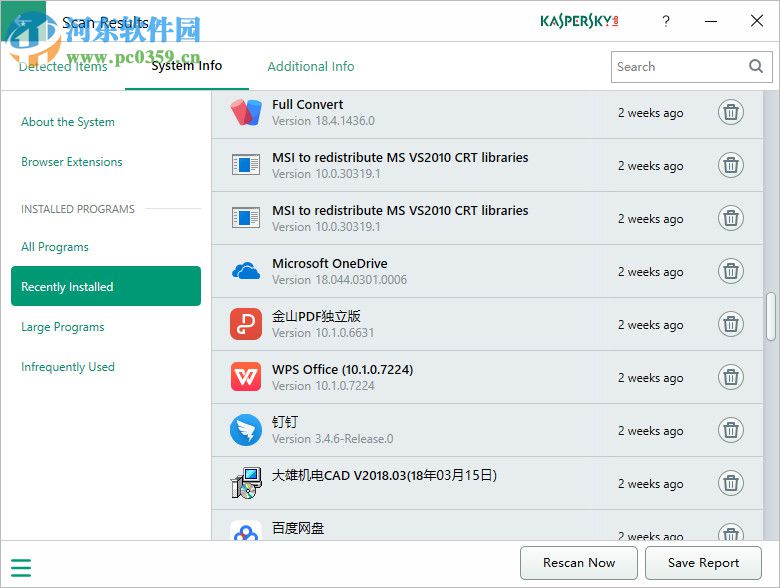The height and width of the screenshot is (588, 780).
Task: Click the 百度网盘 app icon
Action: point(246,530)
